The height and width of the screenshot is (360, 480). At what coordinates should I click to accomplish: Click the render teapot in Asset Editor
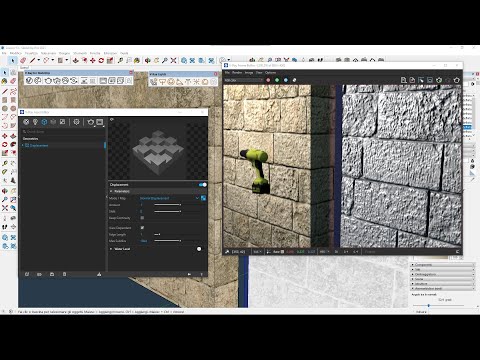coord(90,122)
